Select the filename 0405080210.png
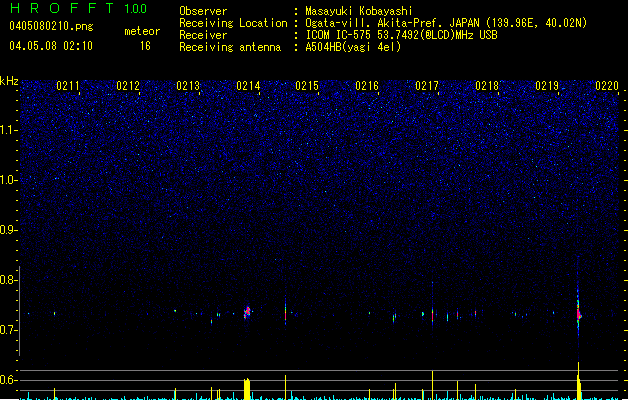This screenshot has height=400, width=629. (51, 26)
